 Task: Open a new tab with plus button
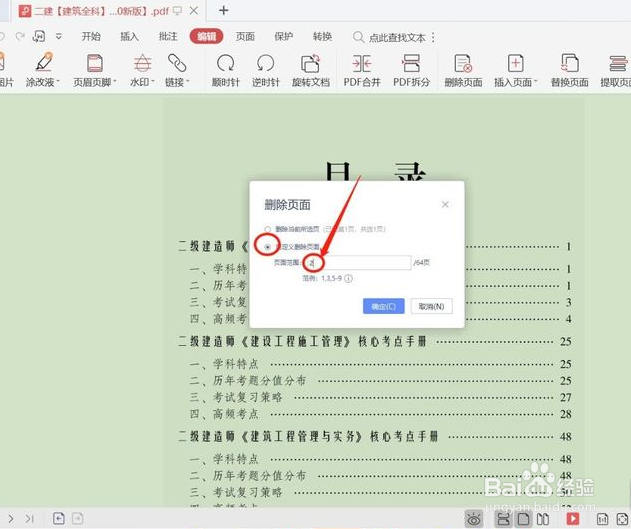pos(224,10)
